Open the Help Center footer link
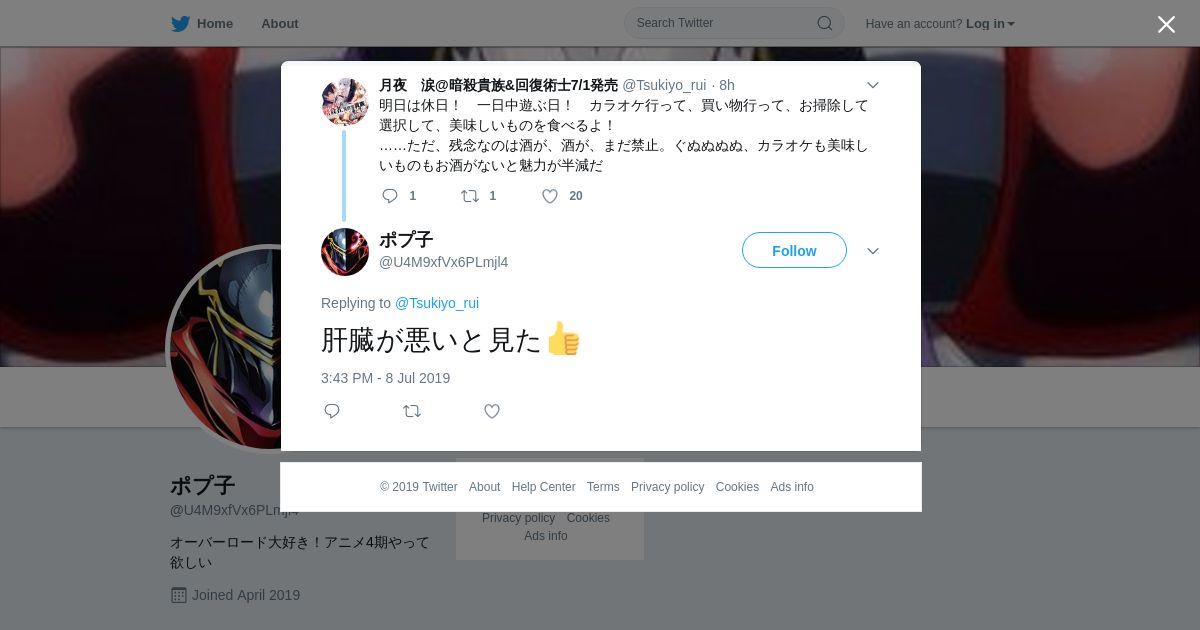1200x630 pixels. [x=543, y=487]
